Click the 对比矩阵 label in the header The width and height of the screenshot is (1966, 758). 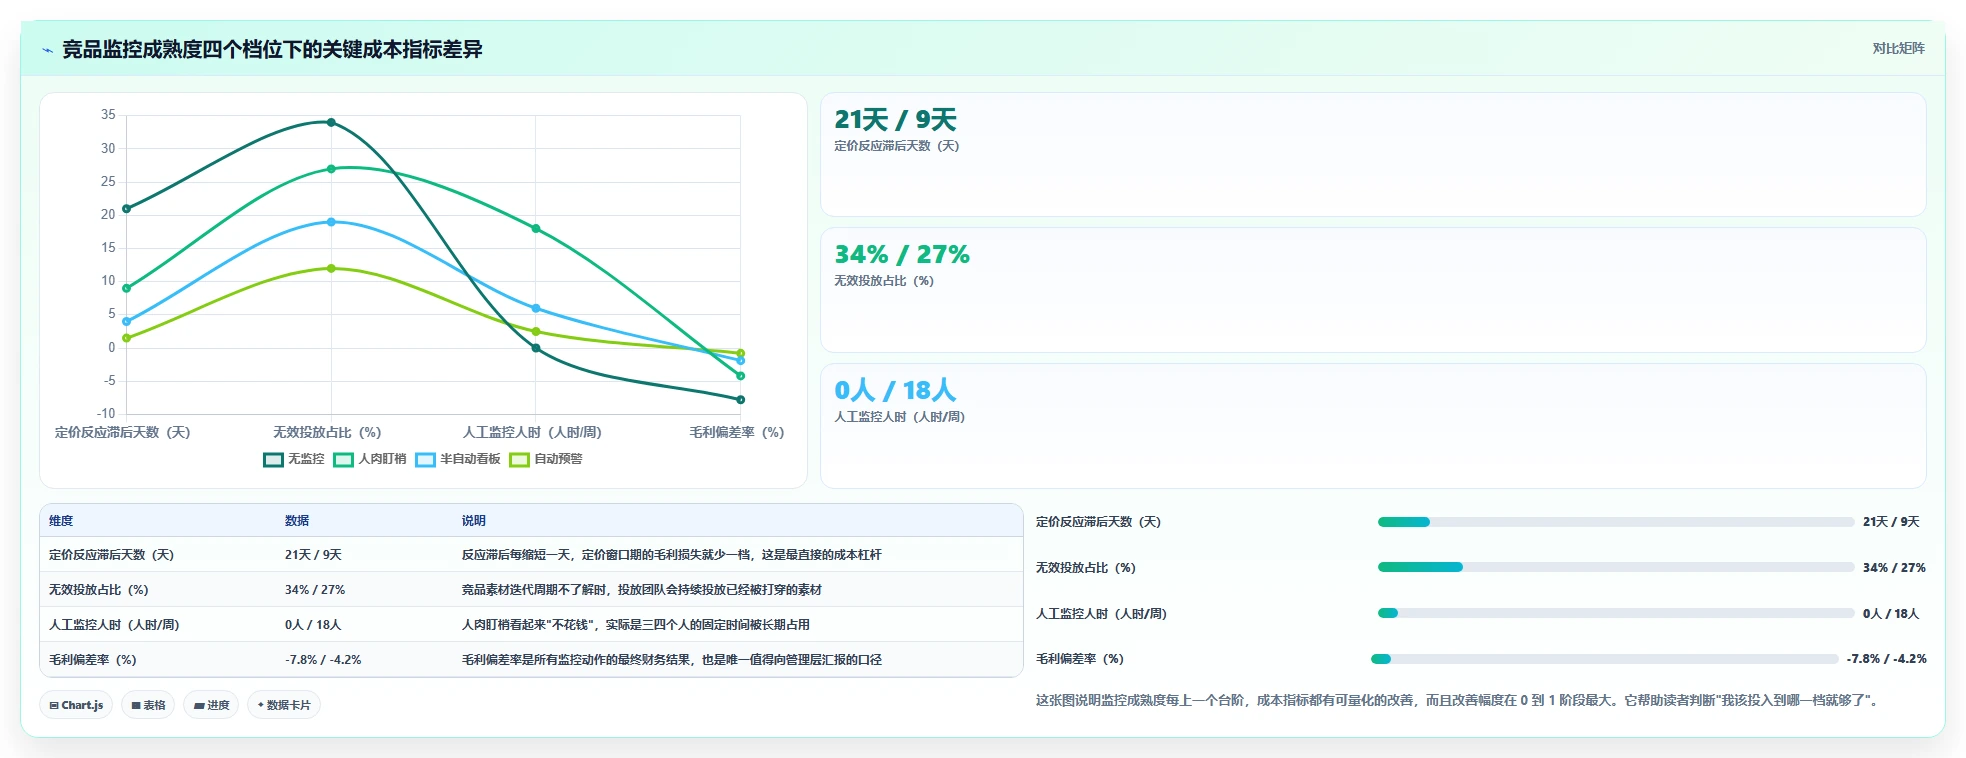1898,48
